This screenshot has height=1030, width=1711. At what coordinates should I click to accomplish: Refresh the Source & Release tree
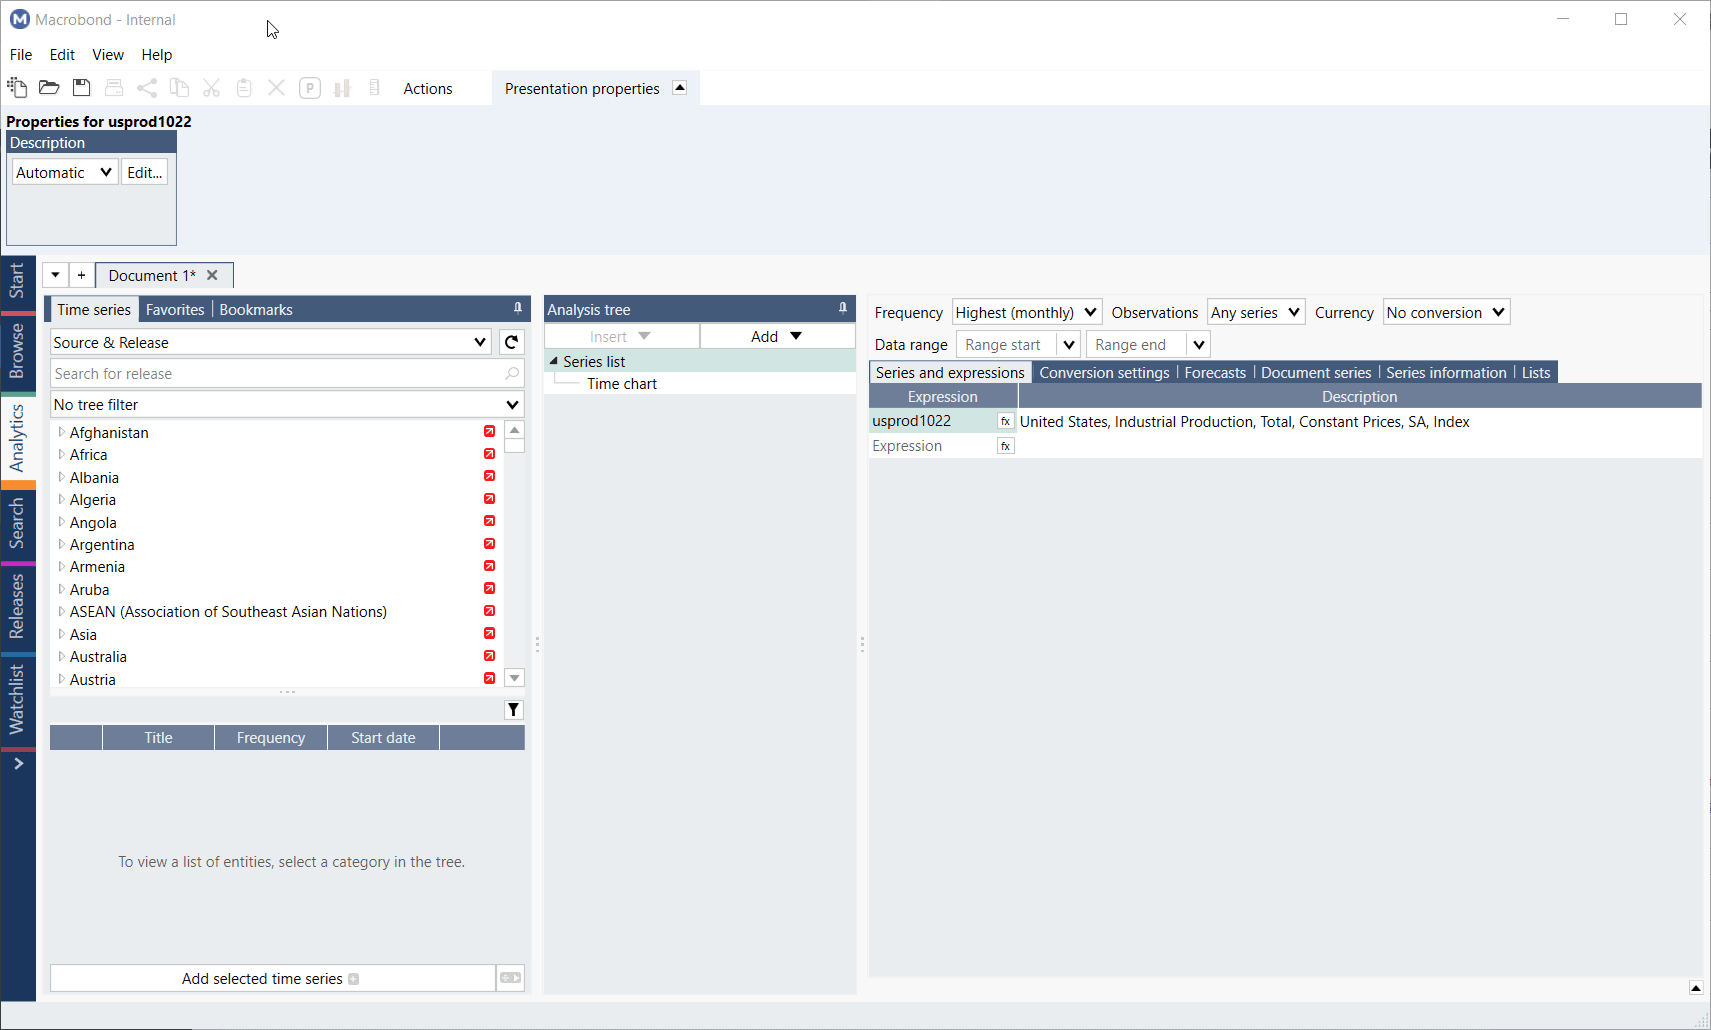click(x=511, y=342)
